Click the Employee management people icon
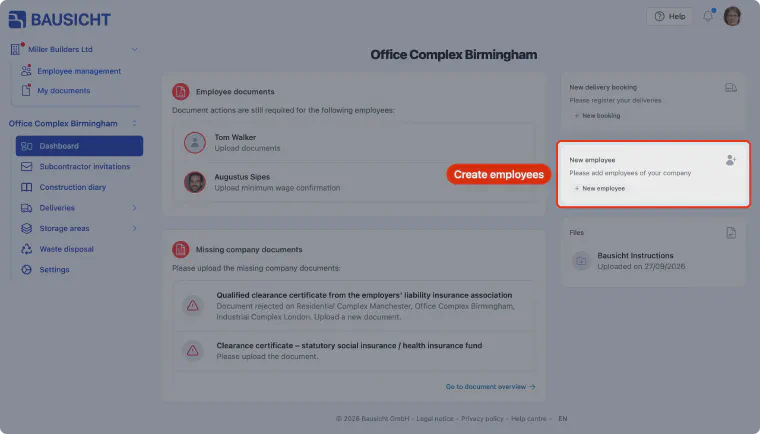 [26, 71]
